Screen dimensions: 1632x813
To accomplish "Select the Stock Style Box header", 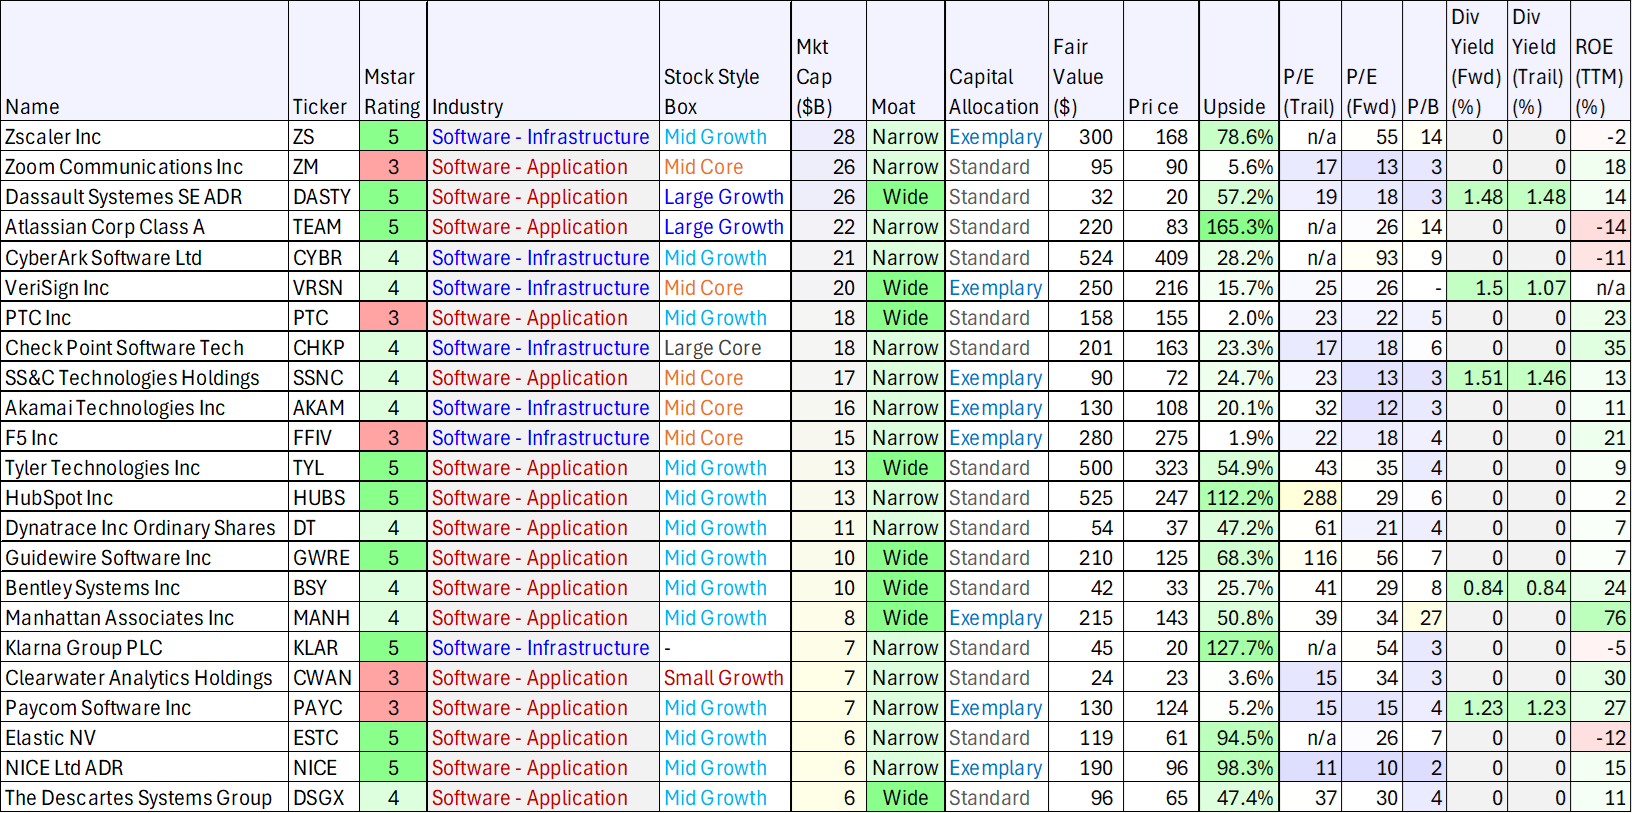I will [x=725, y=61].
